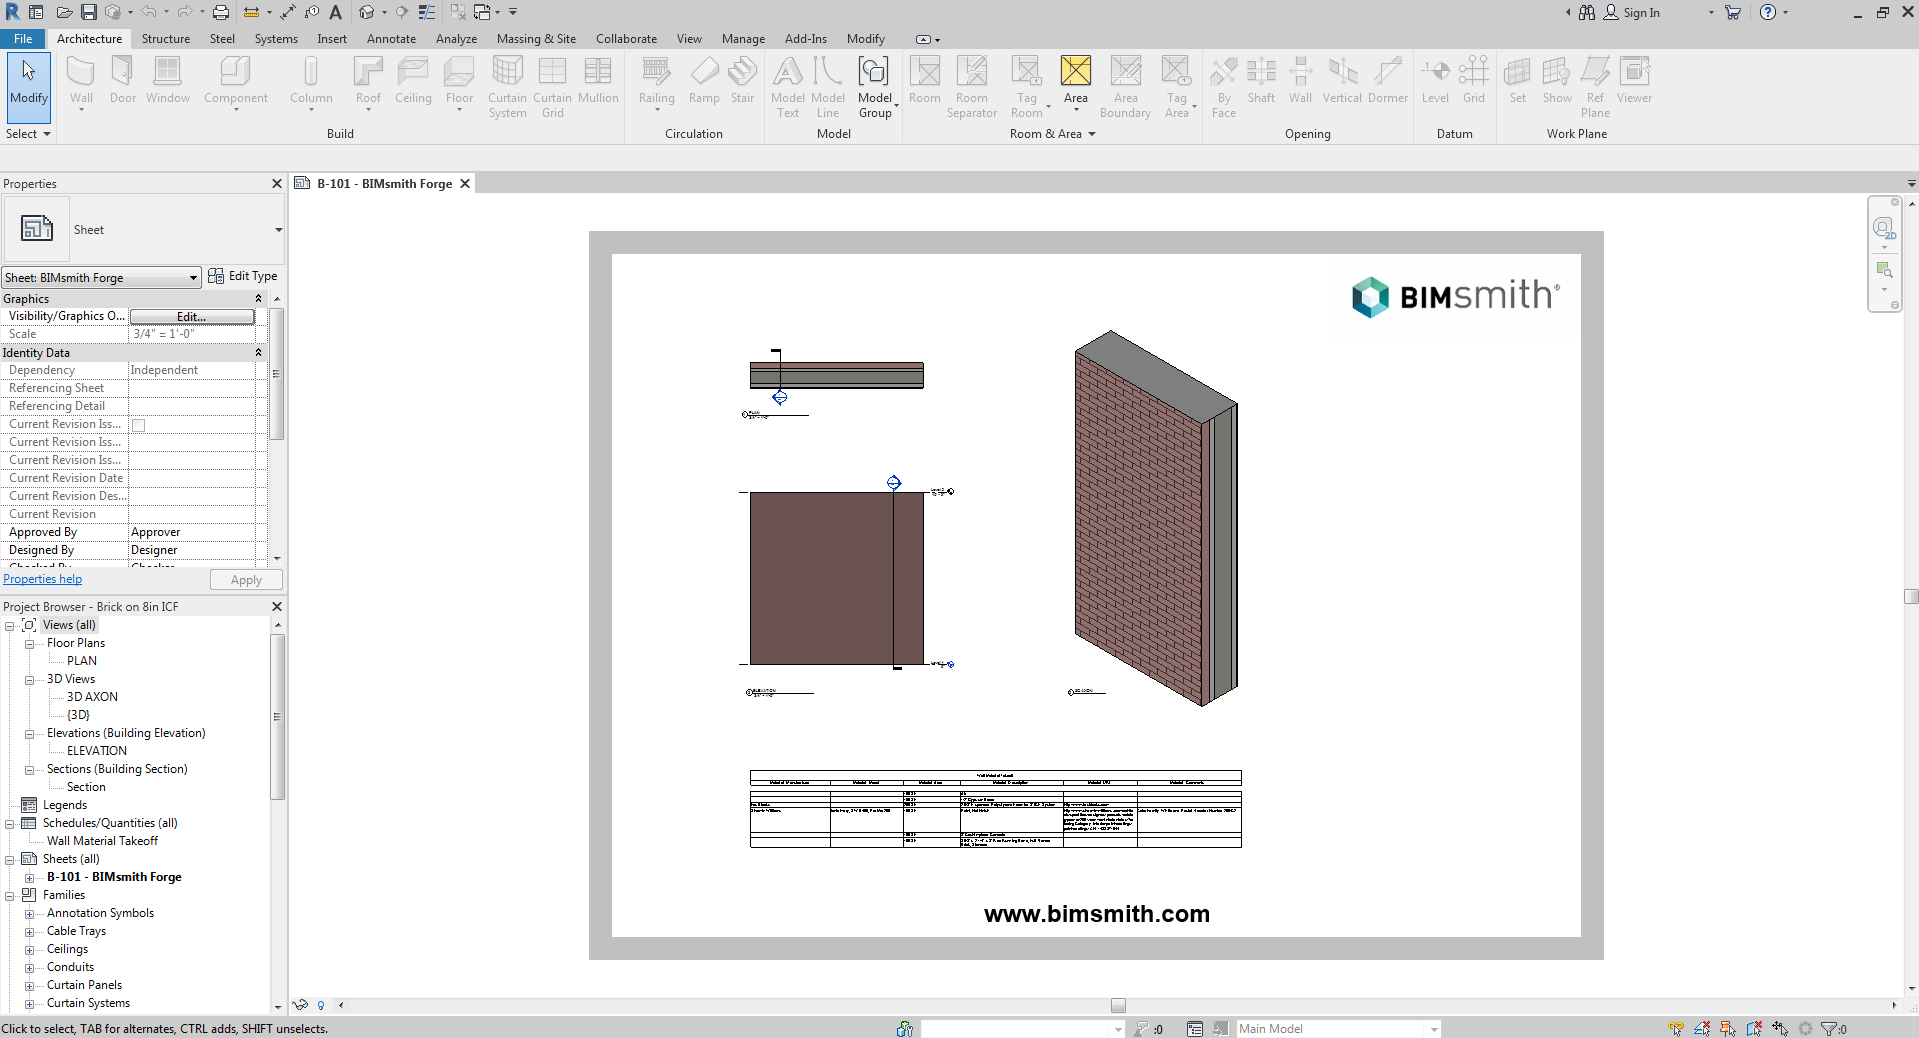Open the Collaborate ribbon tab
Image resolution: width=1919 pixels, height=1038 pixels.
[626, 39]
